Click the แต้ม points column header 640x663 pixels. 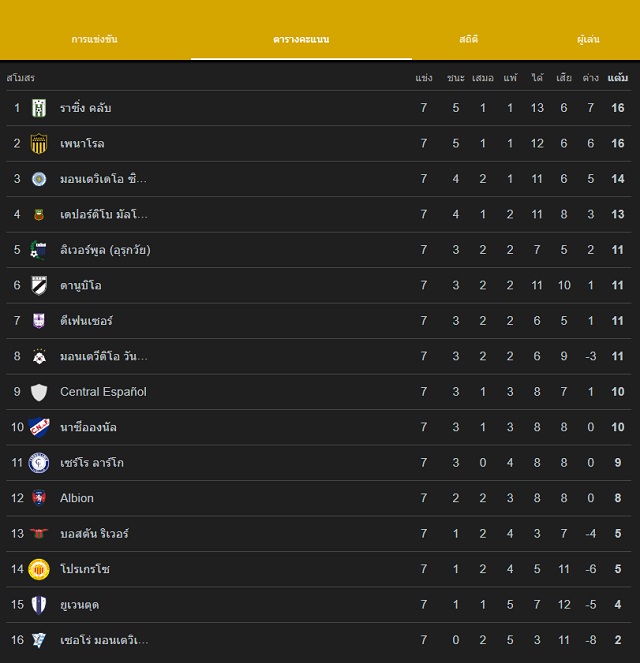click(618, 78)
